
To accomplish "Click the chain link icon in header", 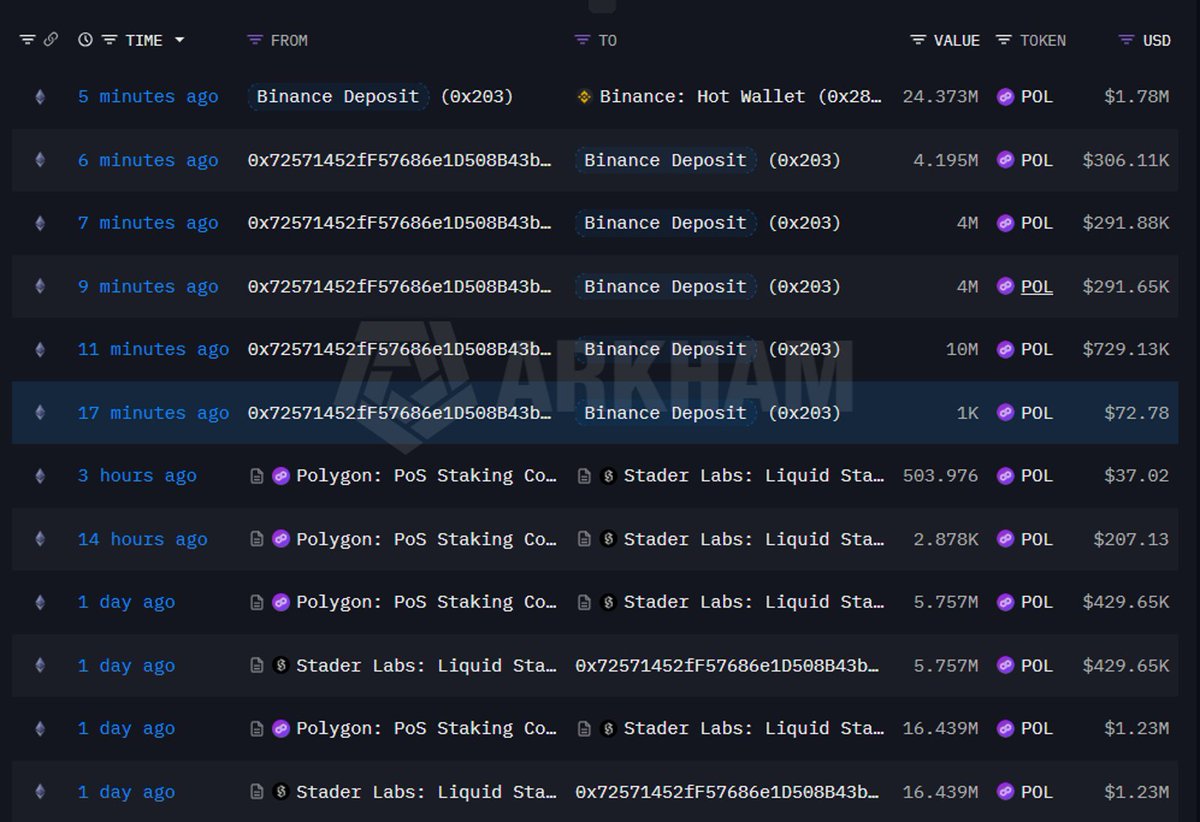I will tap(51, 40).
